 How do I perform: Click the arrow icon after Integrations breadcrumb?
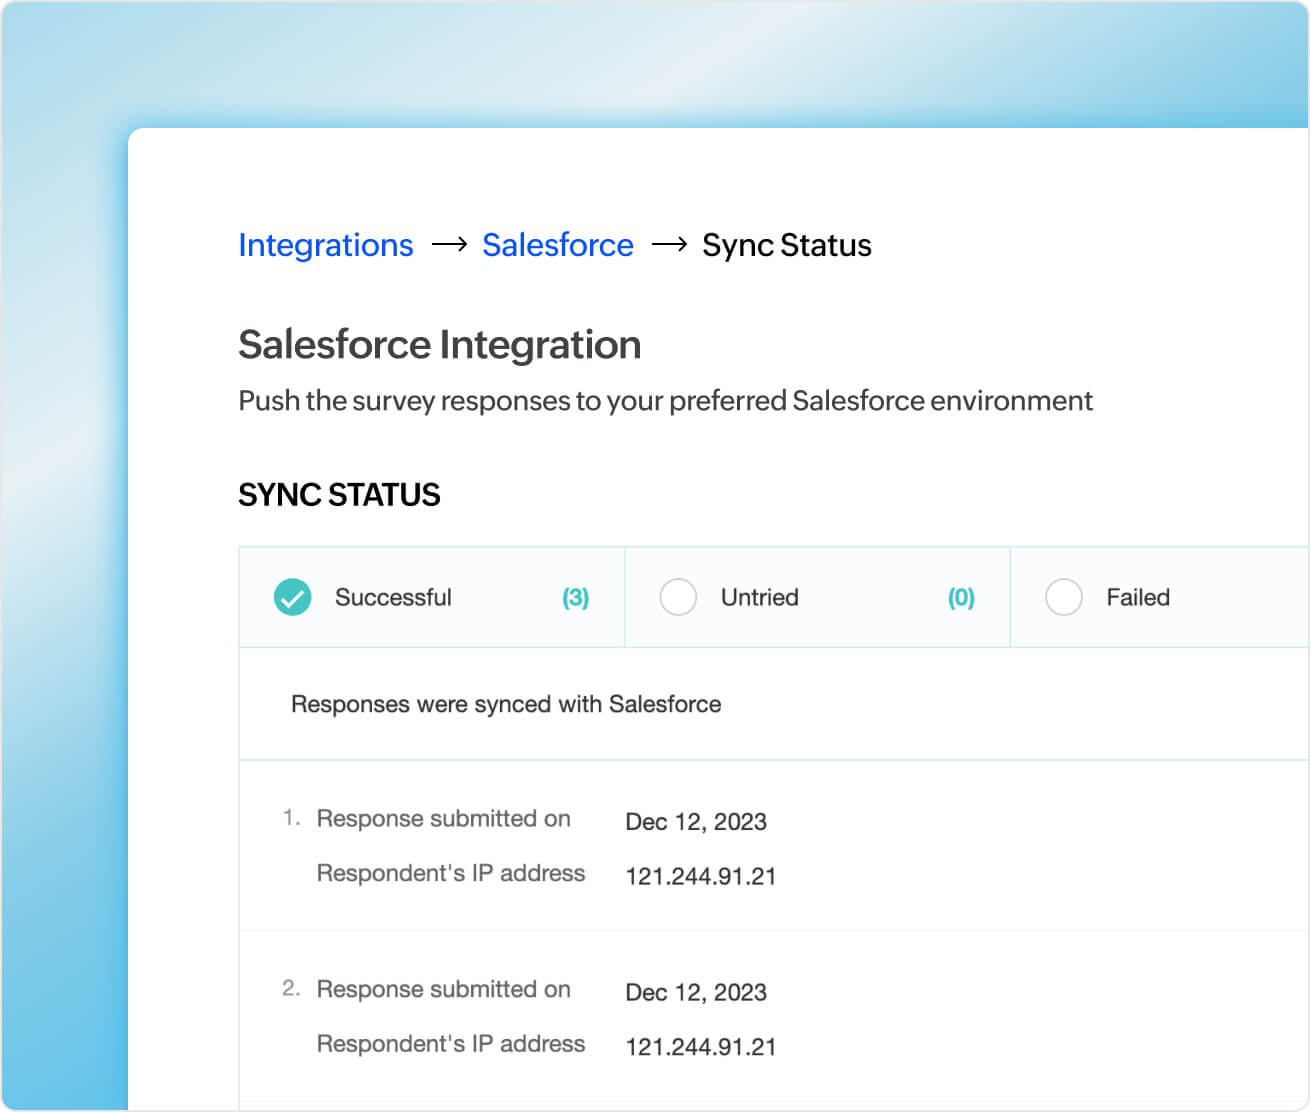pos(448,244)
